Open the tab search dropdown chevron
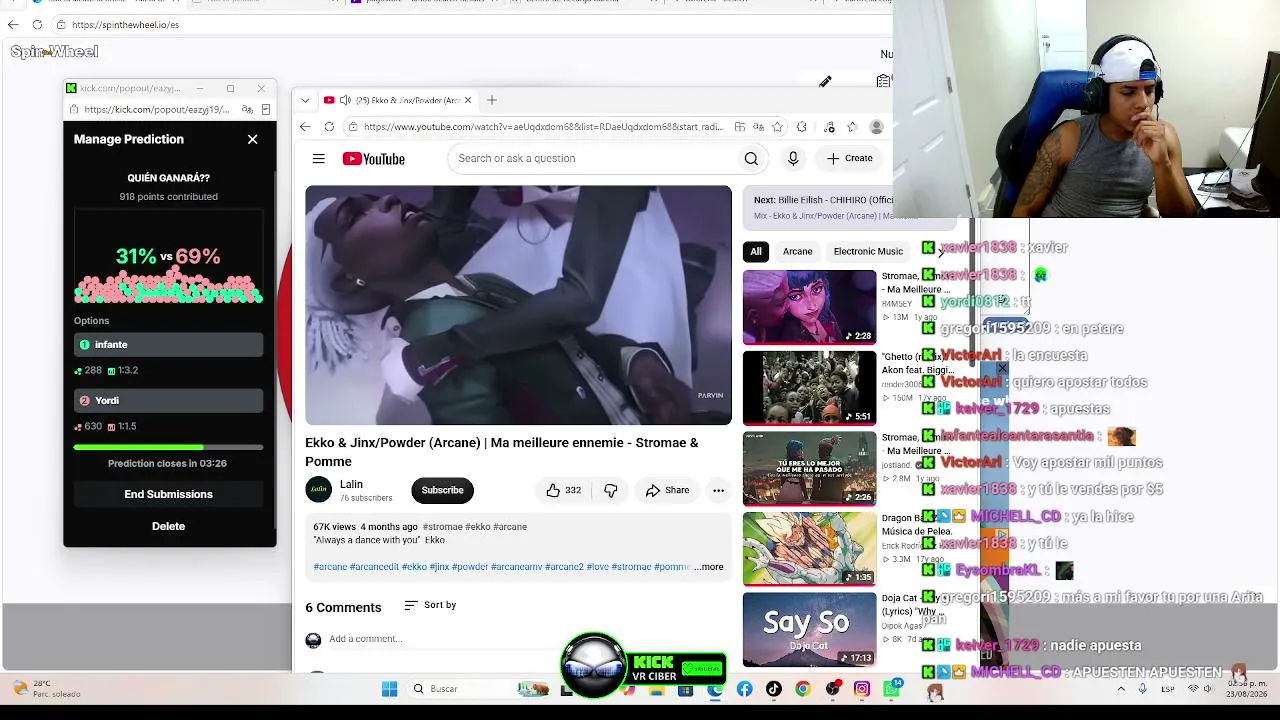1280x720 pixels. [305, 100]
